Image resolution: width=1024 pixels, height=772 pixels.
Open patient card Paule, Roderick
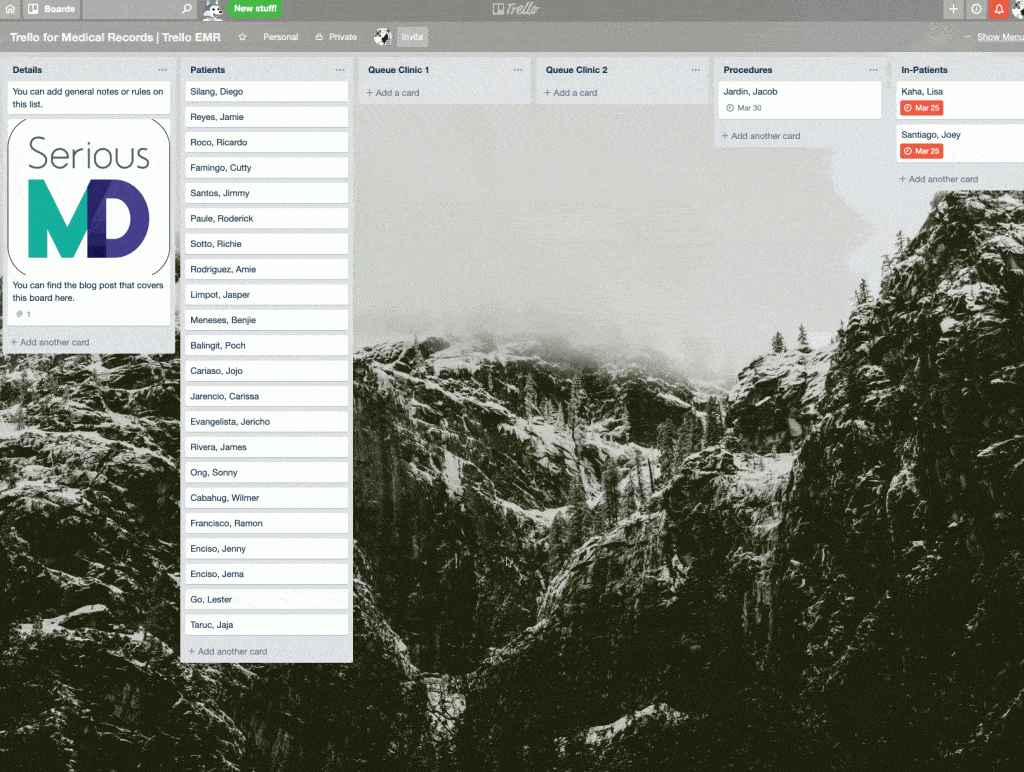[x=266, y=219]
